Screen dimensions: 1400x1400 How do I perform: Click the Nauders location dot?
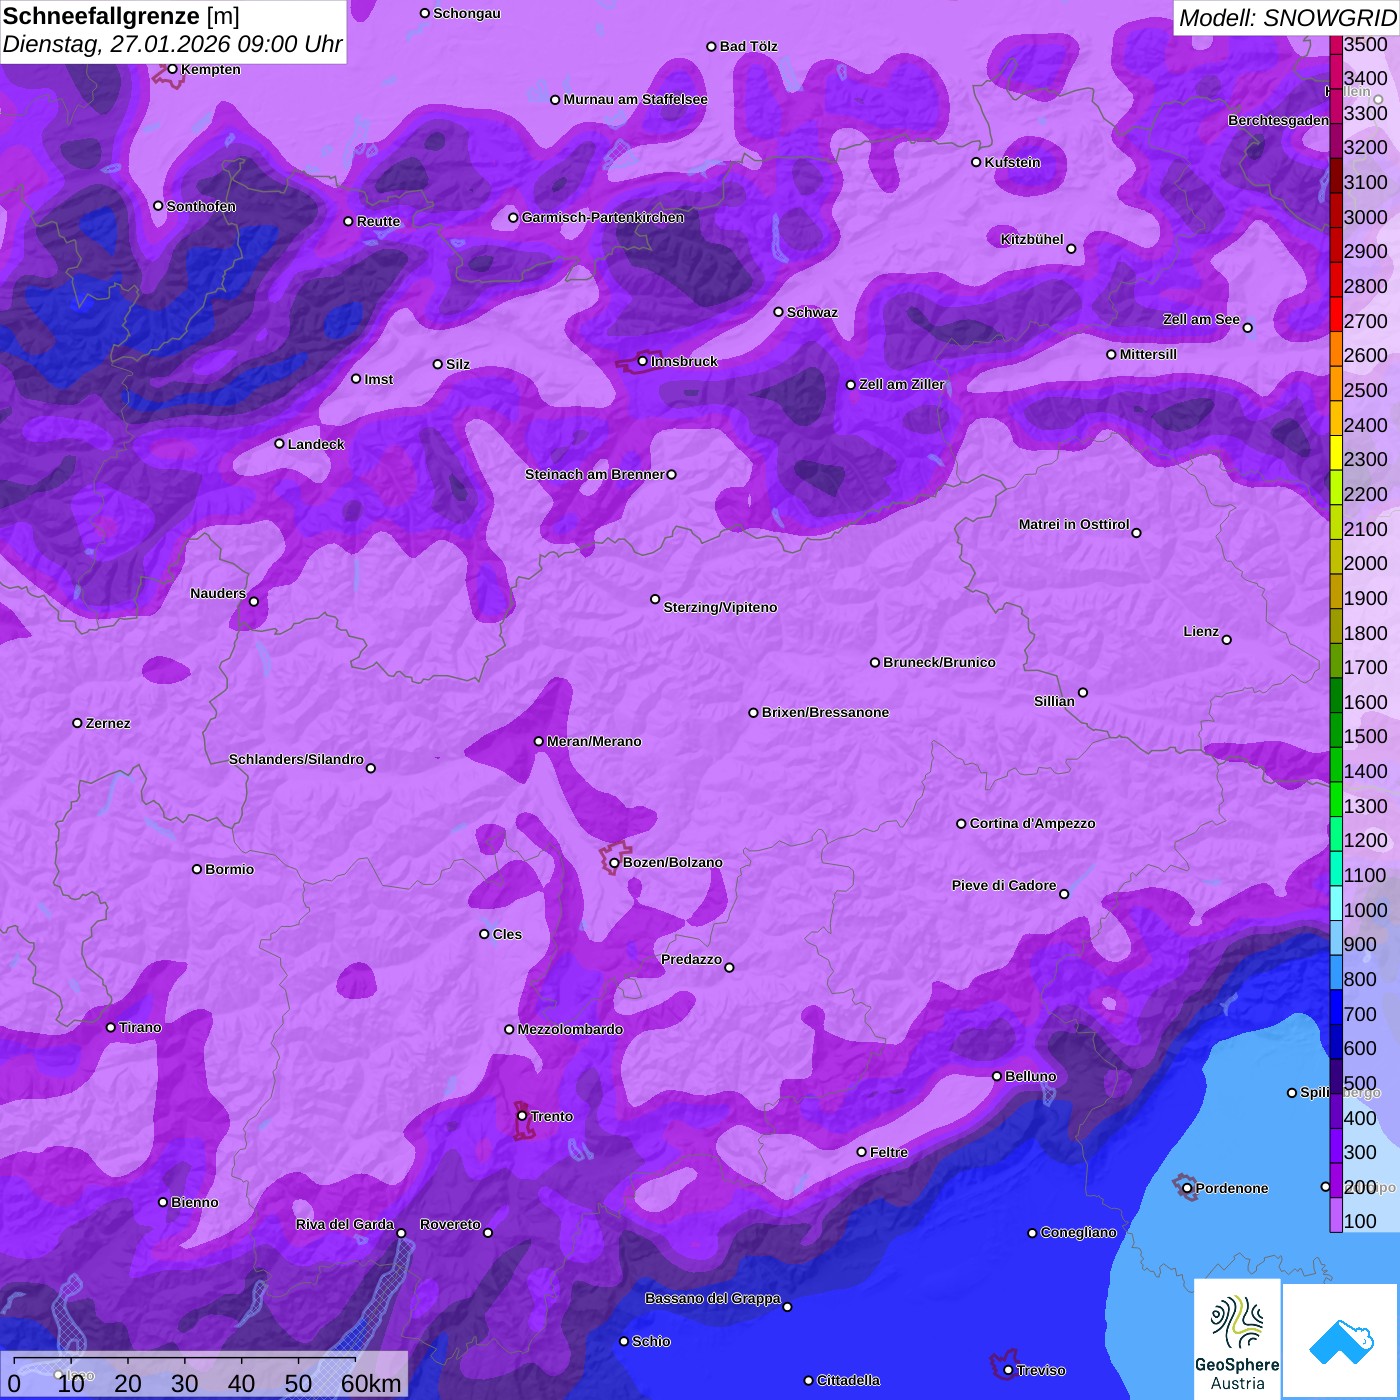(x=254, y=602)
